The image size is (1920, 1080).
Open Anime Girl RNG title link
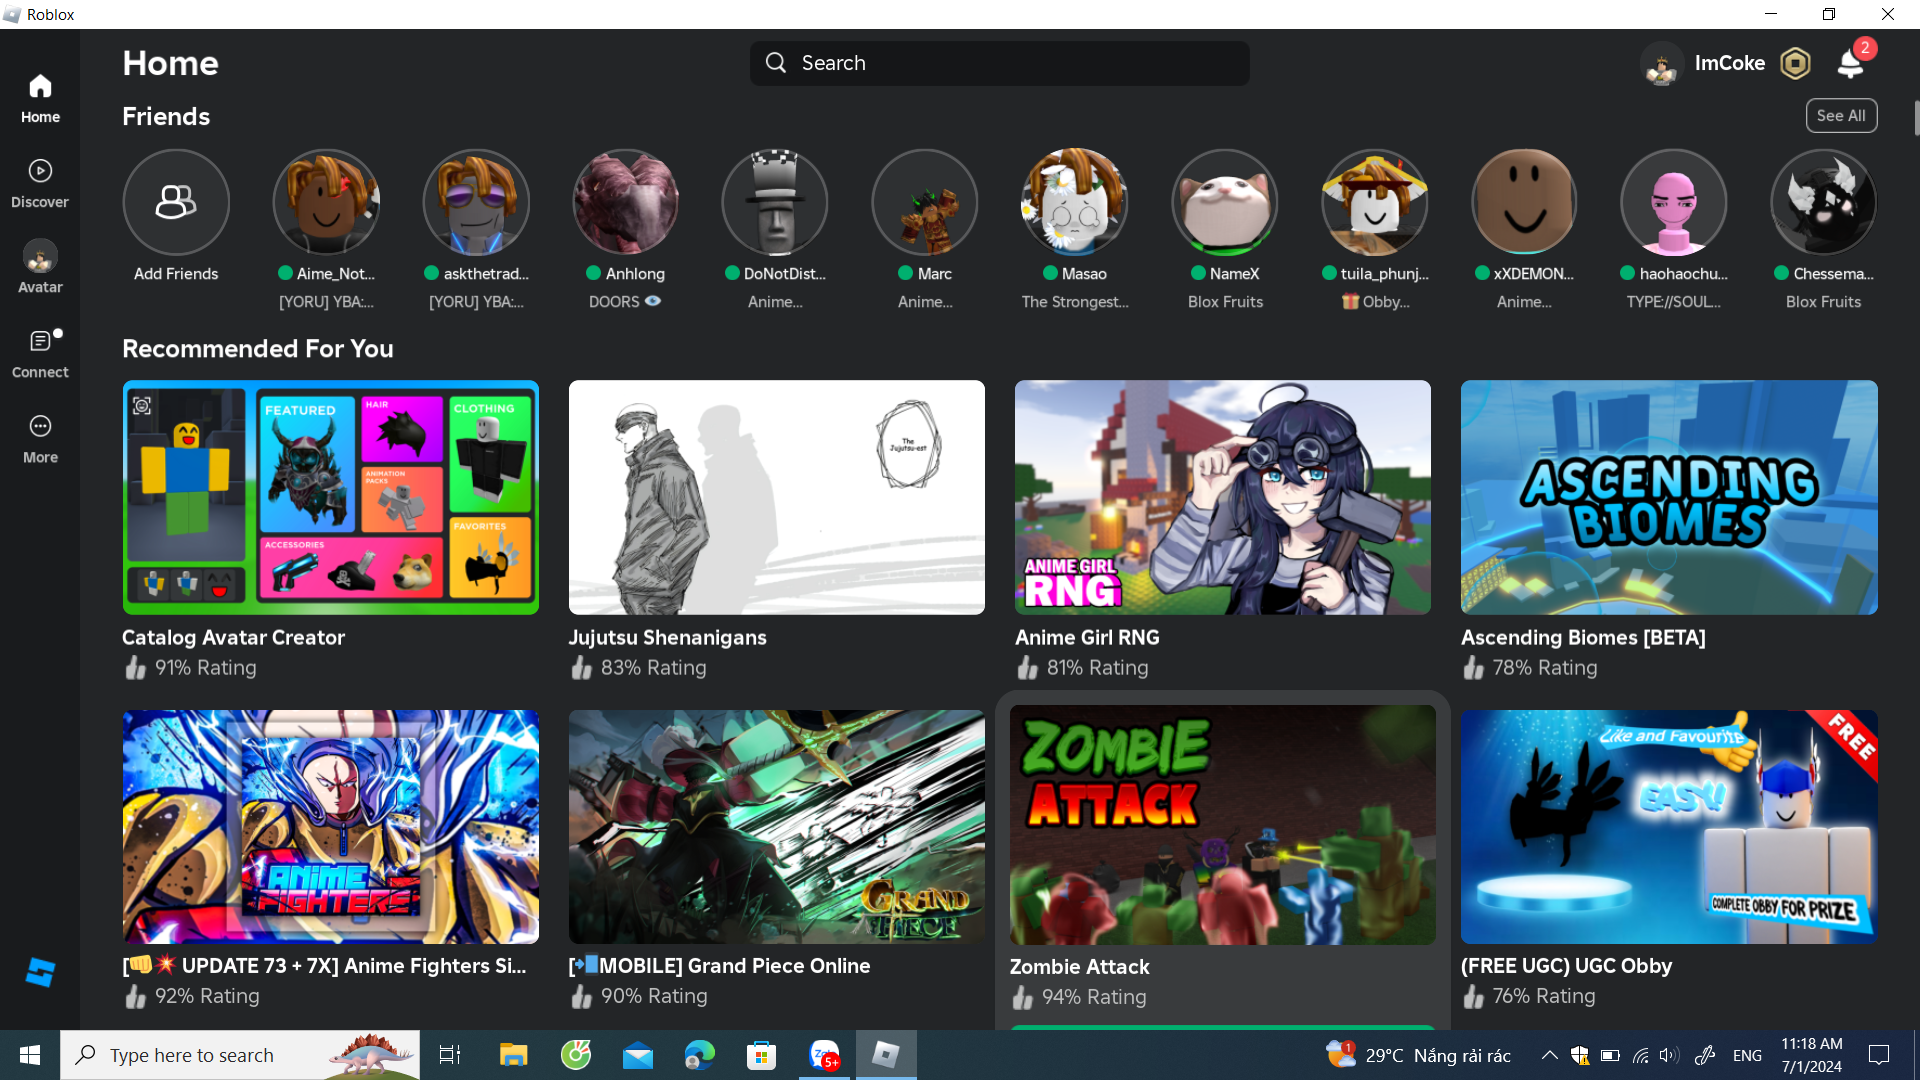(1087, 637)
